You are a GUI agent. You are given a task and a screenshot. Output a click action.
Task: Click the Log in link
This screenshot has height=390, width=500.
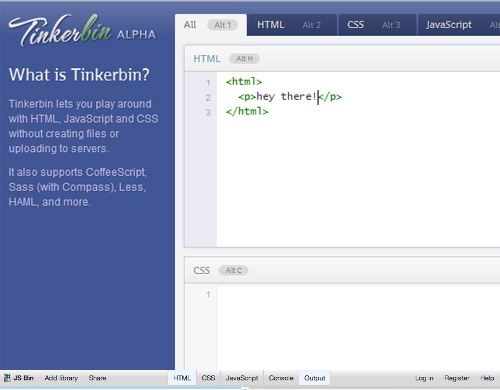(424, 378)
